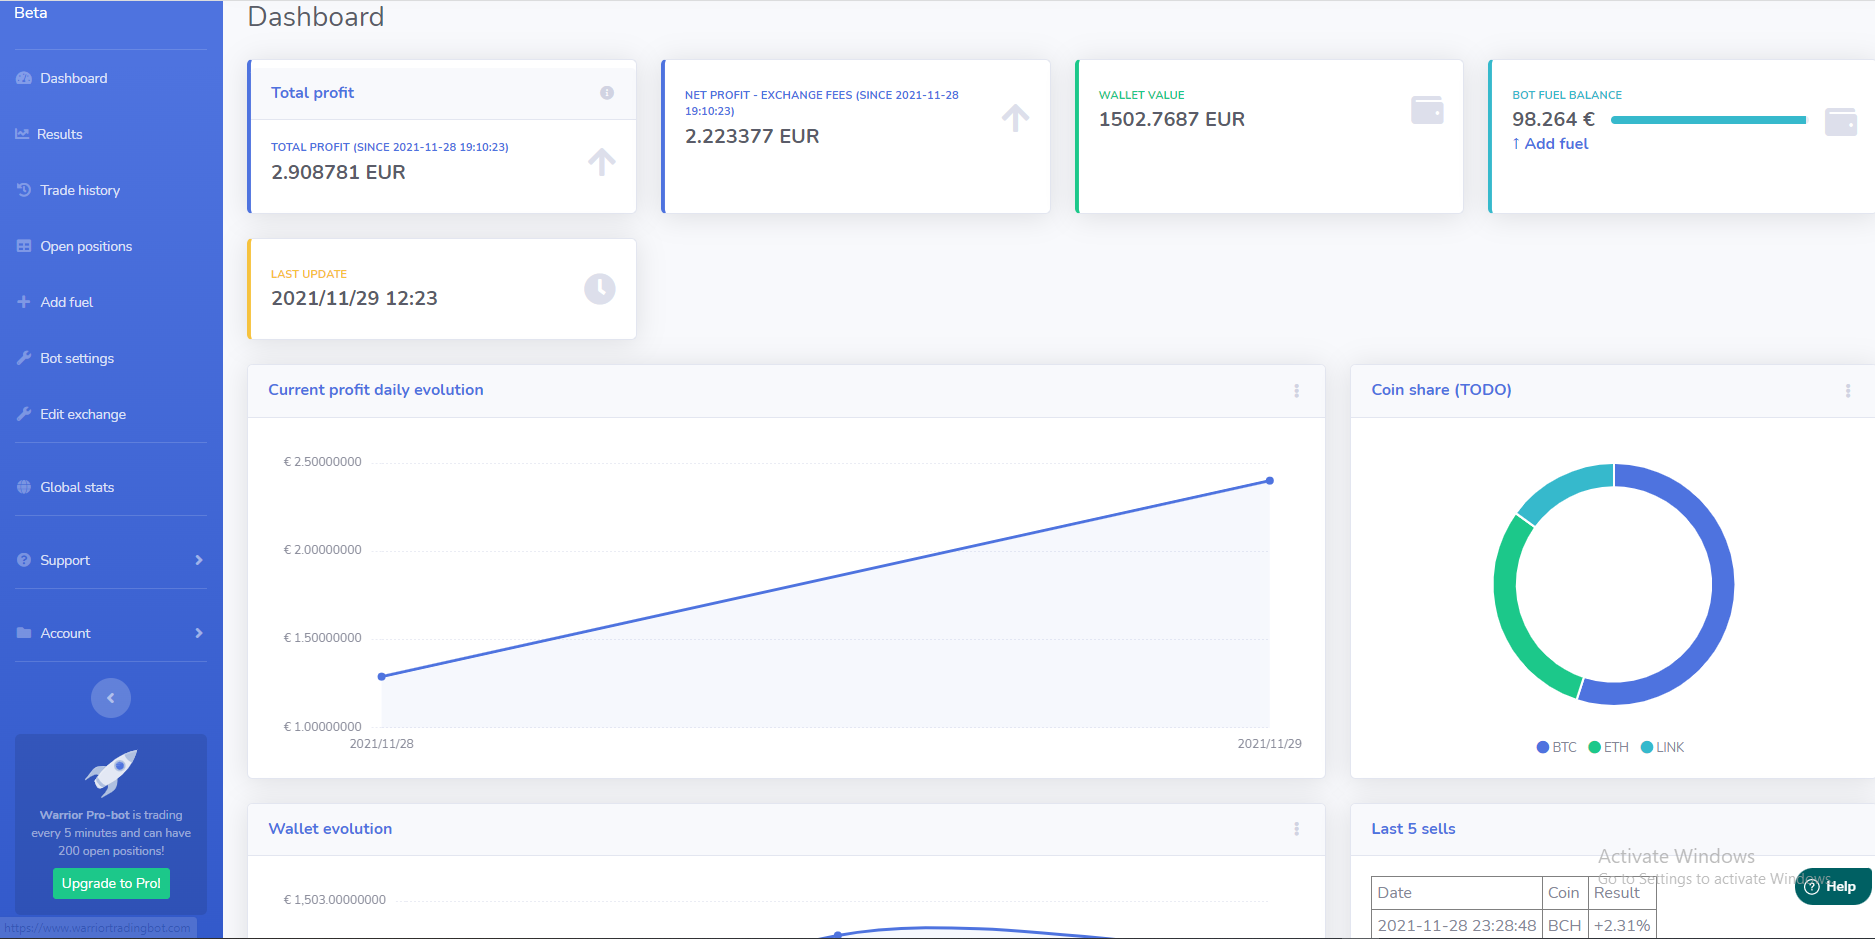Viewport: 1875px width, 939px height.
Task: Expand the Support sidebar menu
Action: pos(110,560)
